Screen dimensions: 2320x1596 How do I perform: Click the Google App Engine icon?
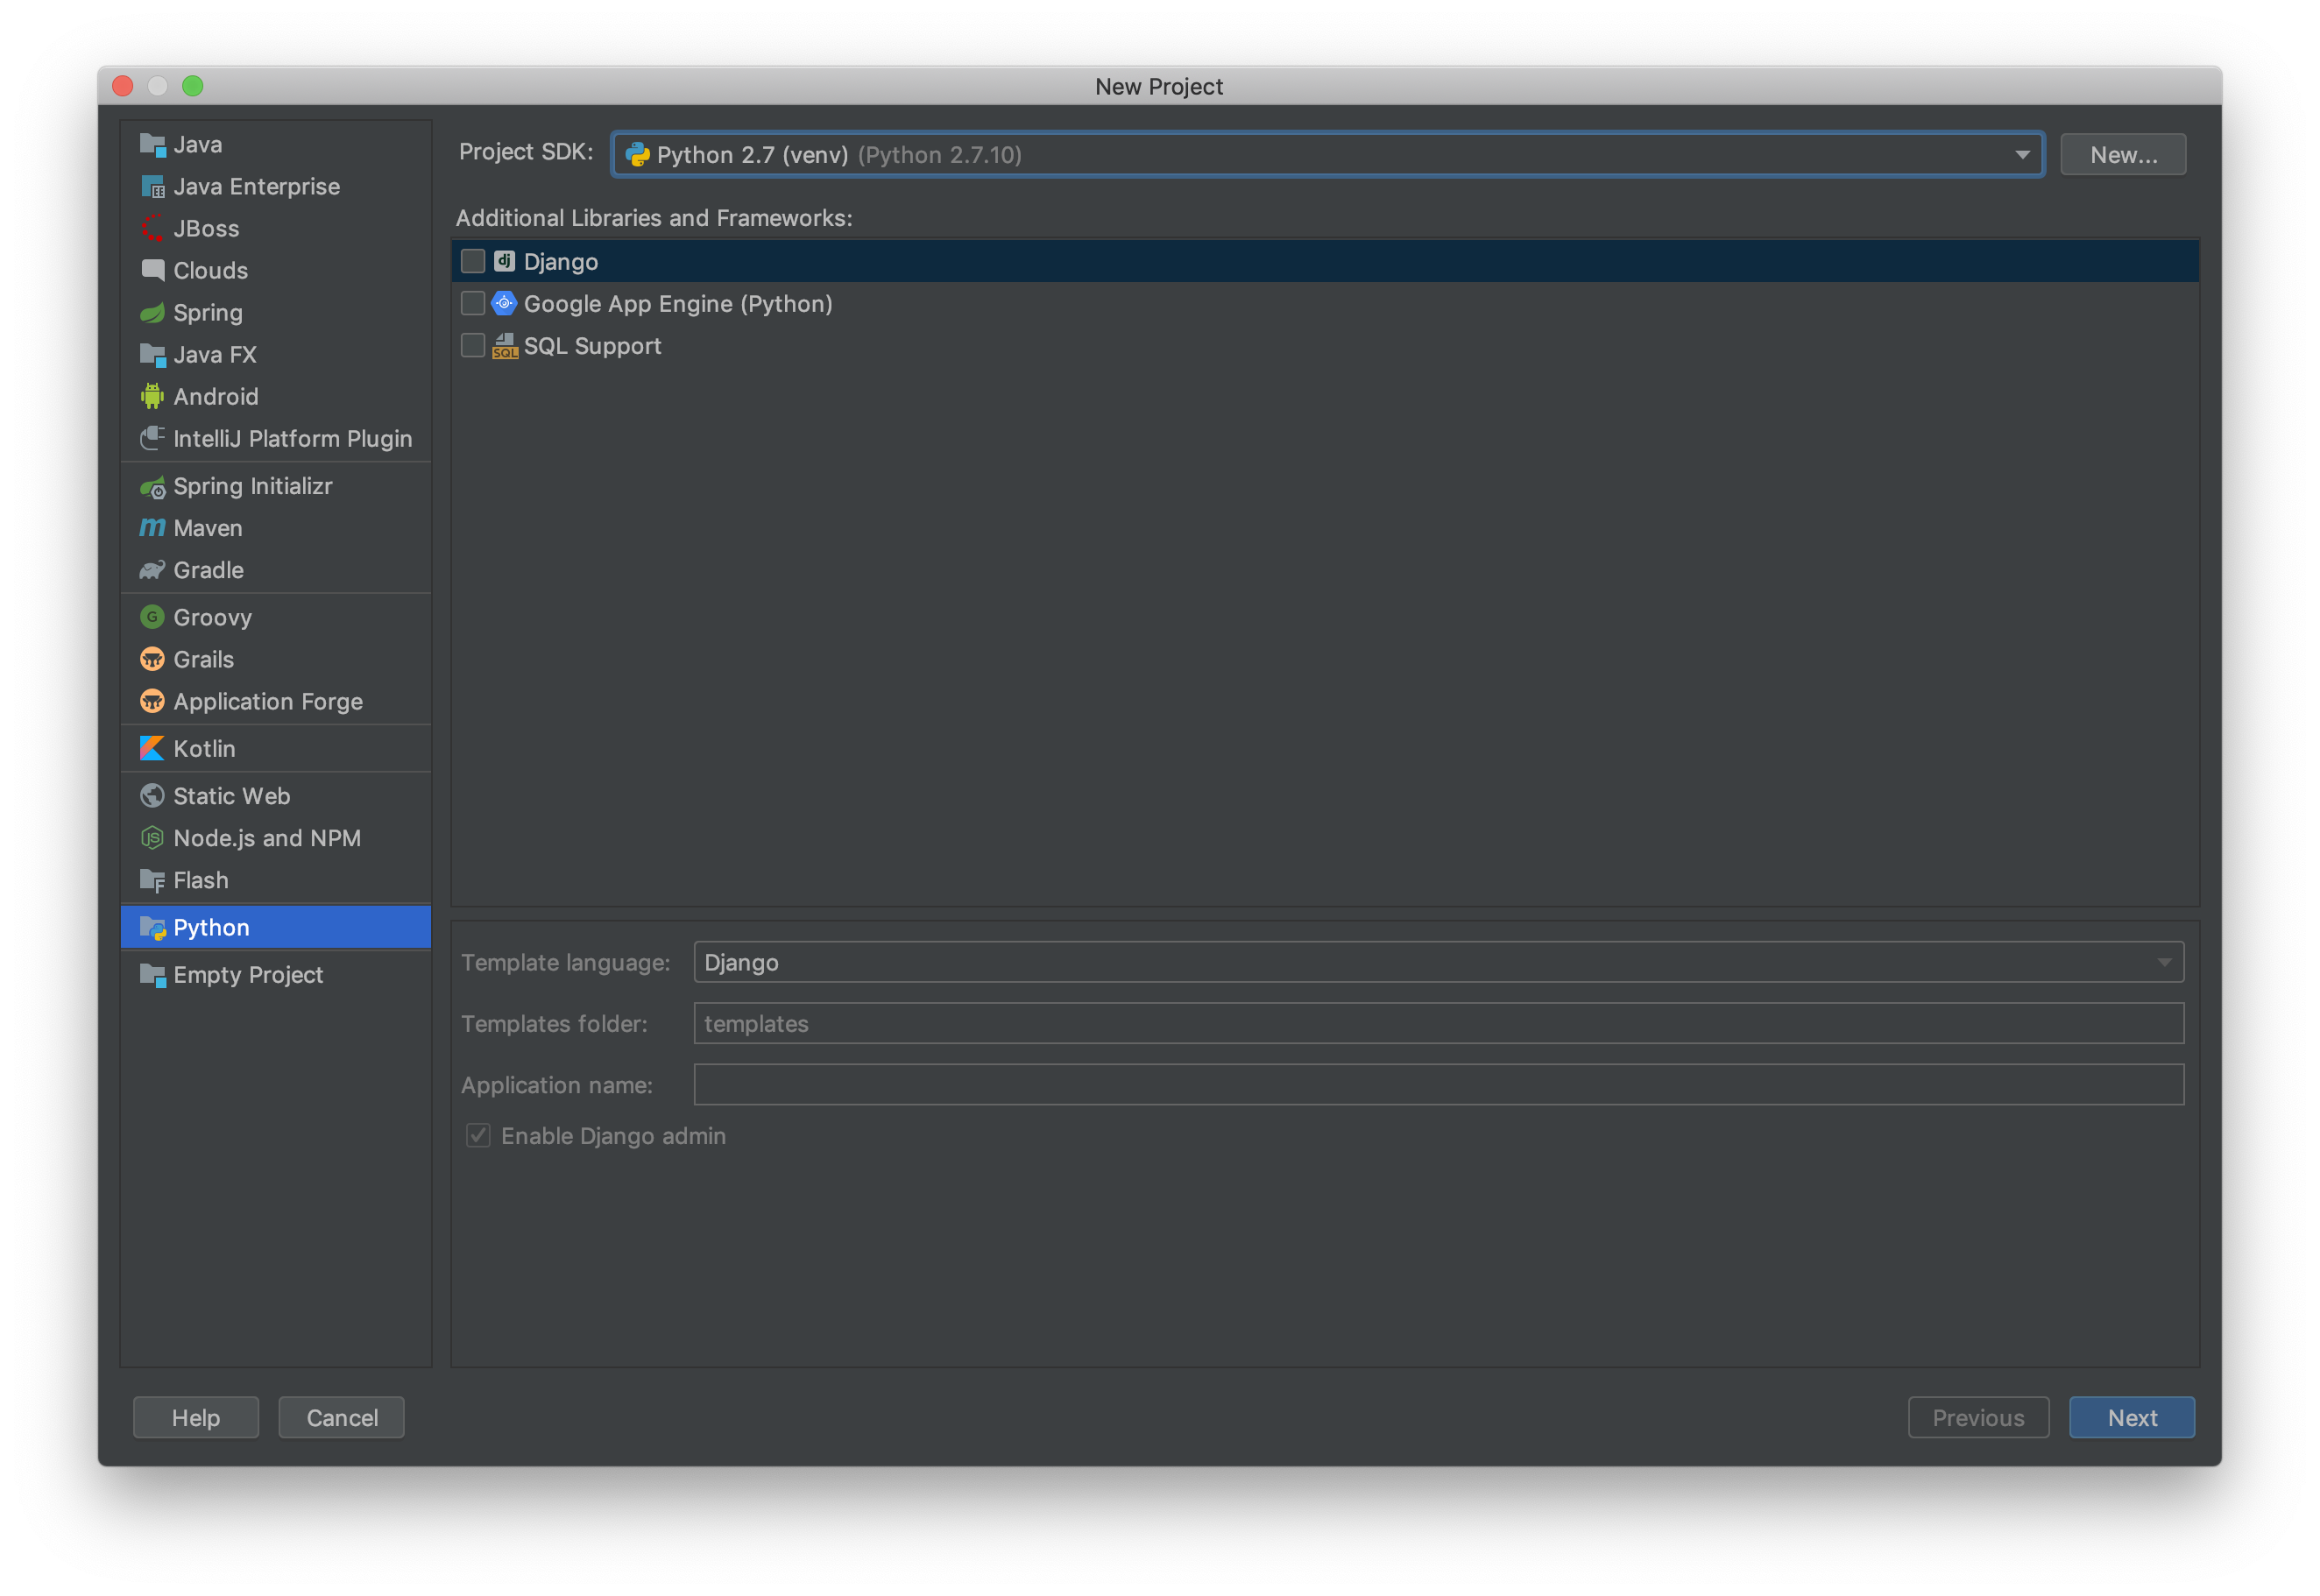click(505, 303)
